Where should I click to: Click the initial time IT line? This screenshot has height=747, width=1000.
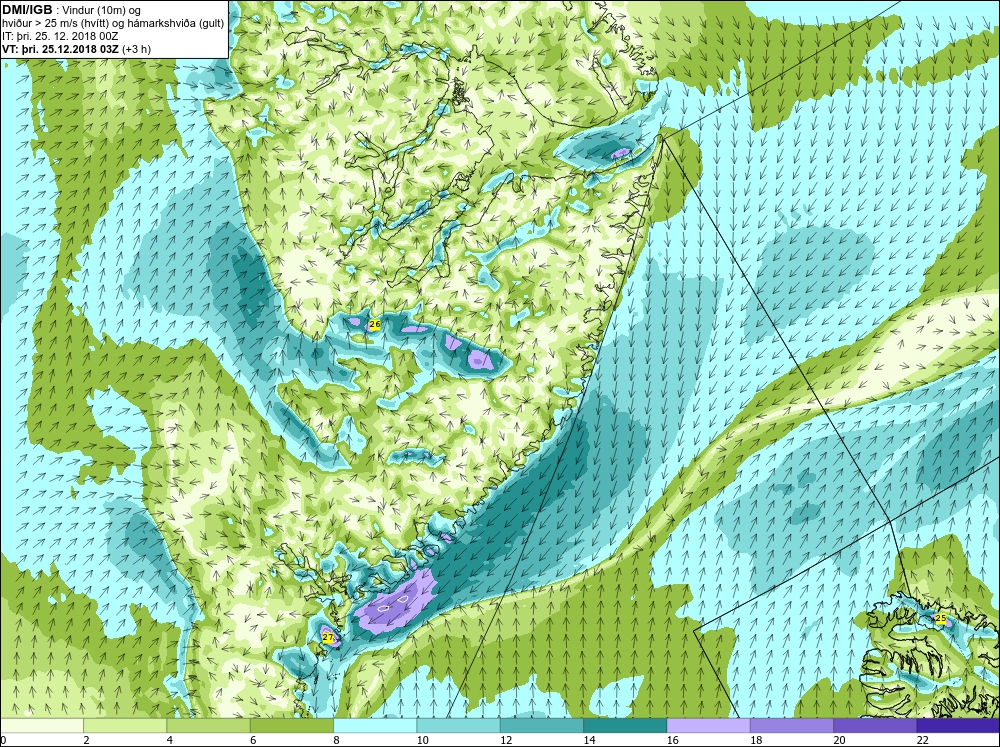click(61, 36)
